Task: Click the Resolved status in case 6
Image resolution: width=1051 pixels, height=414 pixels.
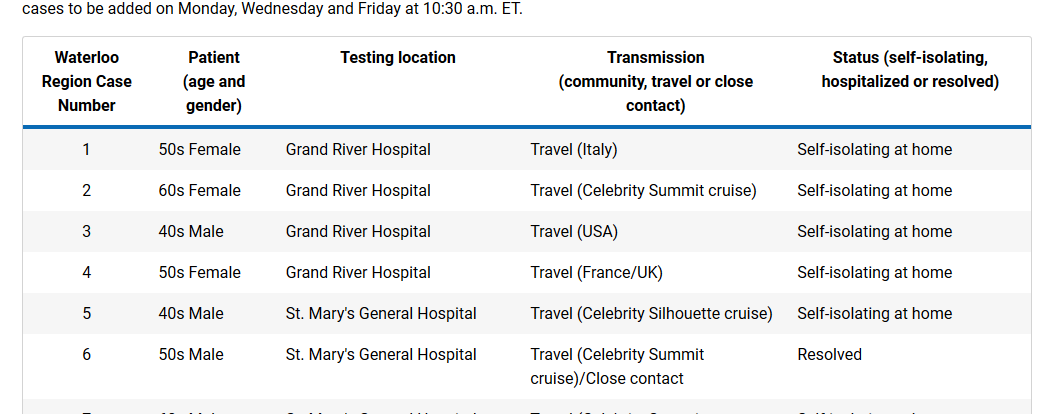Action: coord(829,355)
